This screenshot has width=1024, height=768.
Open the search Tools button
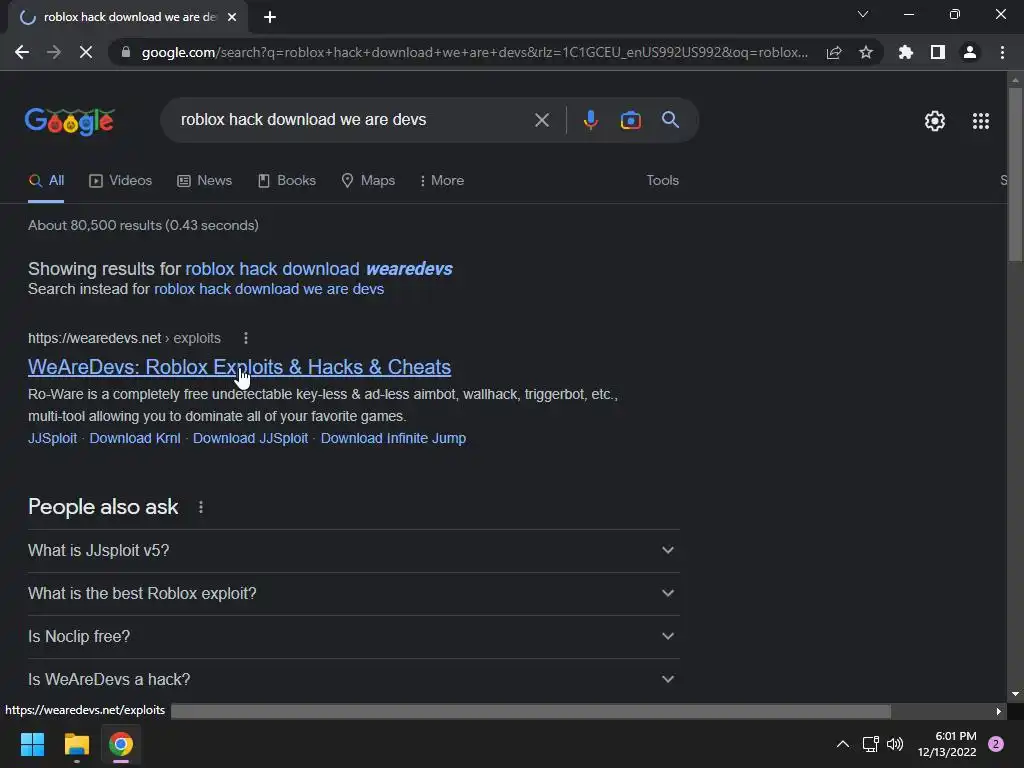662,181
